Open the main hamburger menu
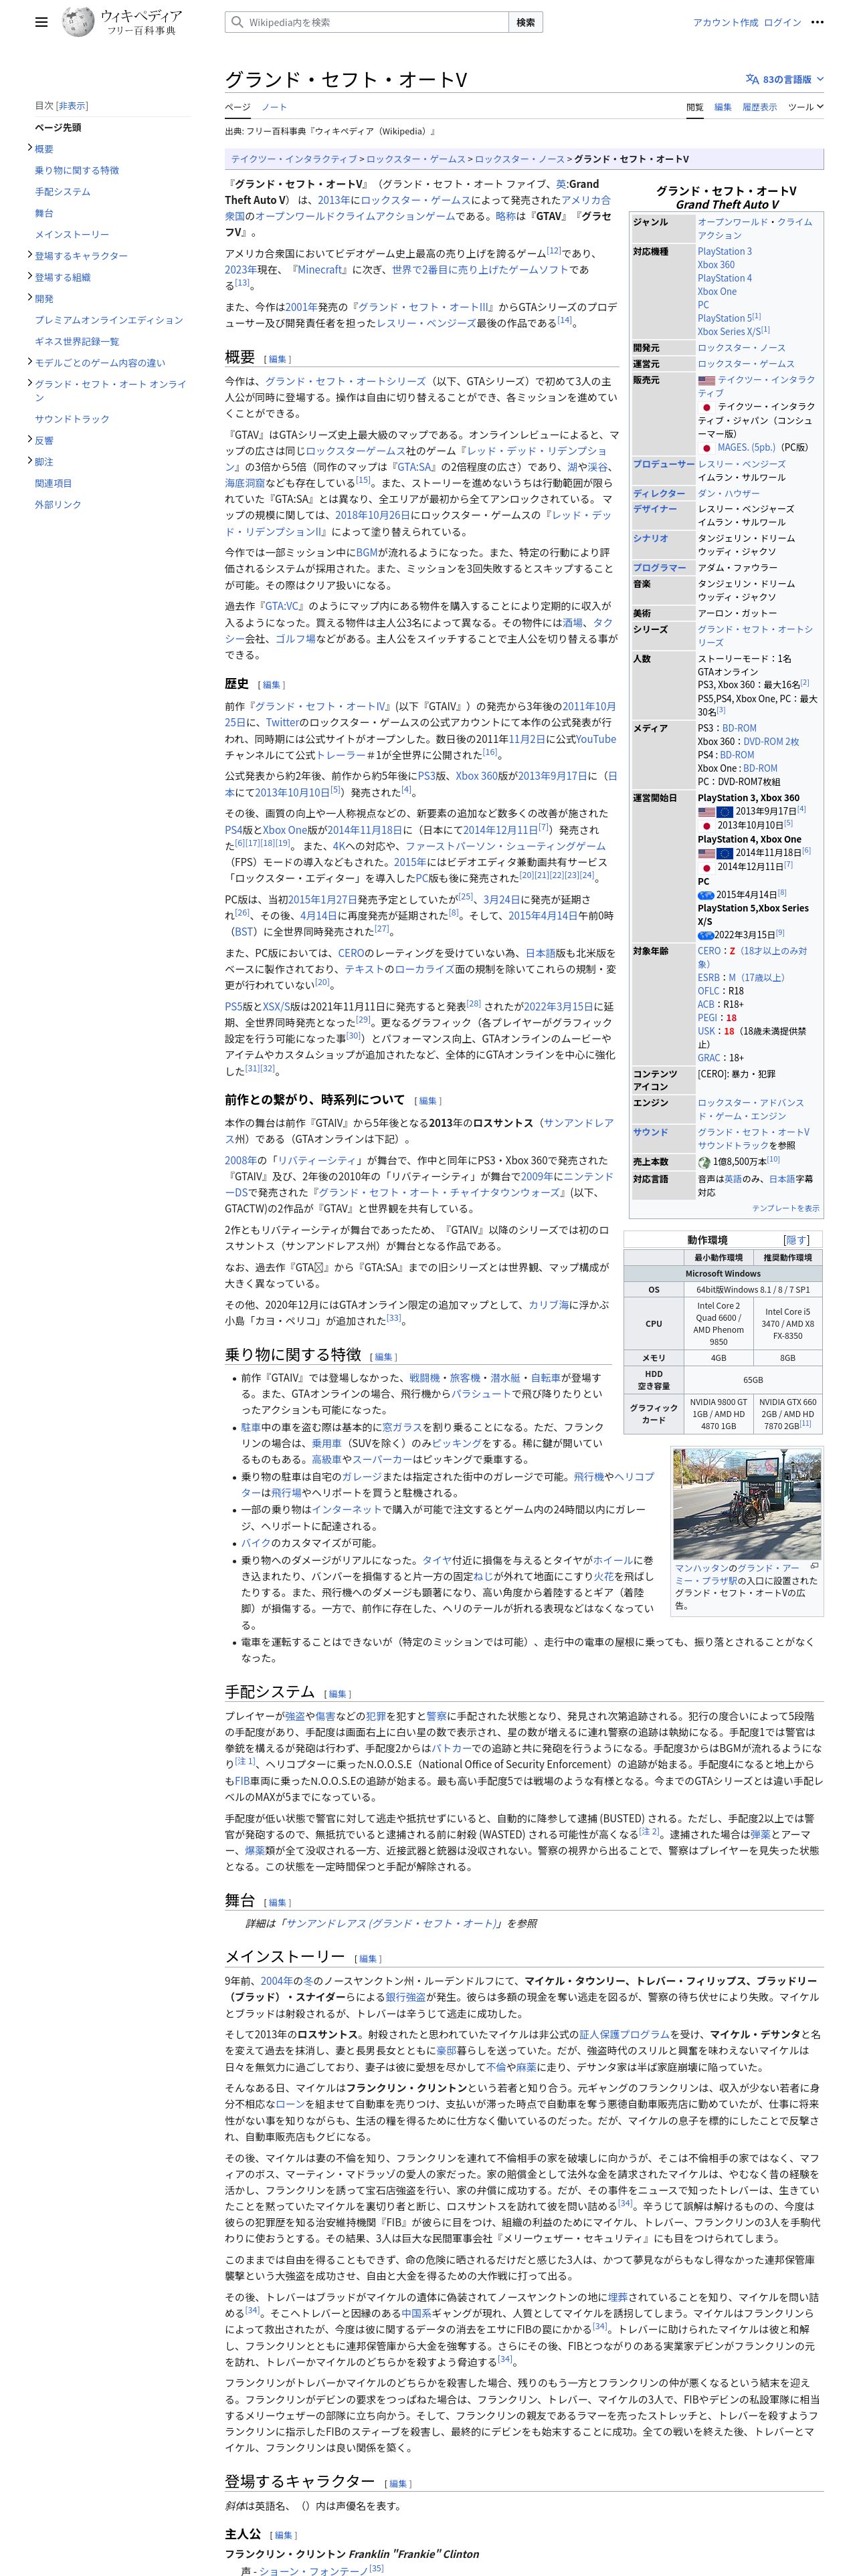This screenshot has height=2576, width=859. (41, 22)
